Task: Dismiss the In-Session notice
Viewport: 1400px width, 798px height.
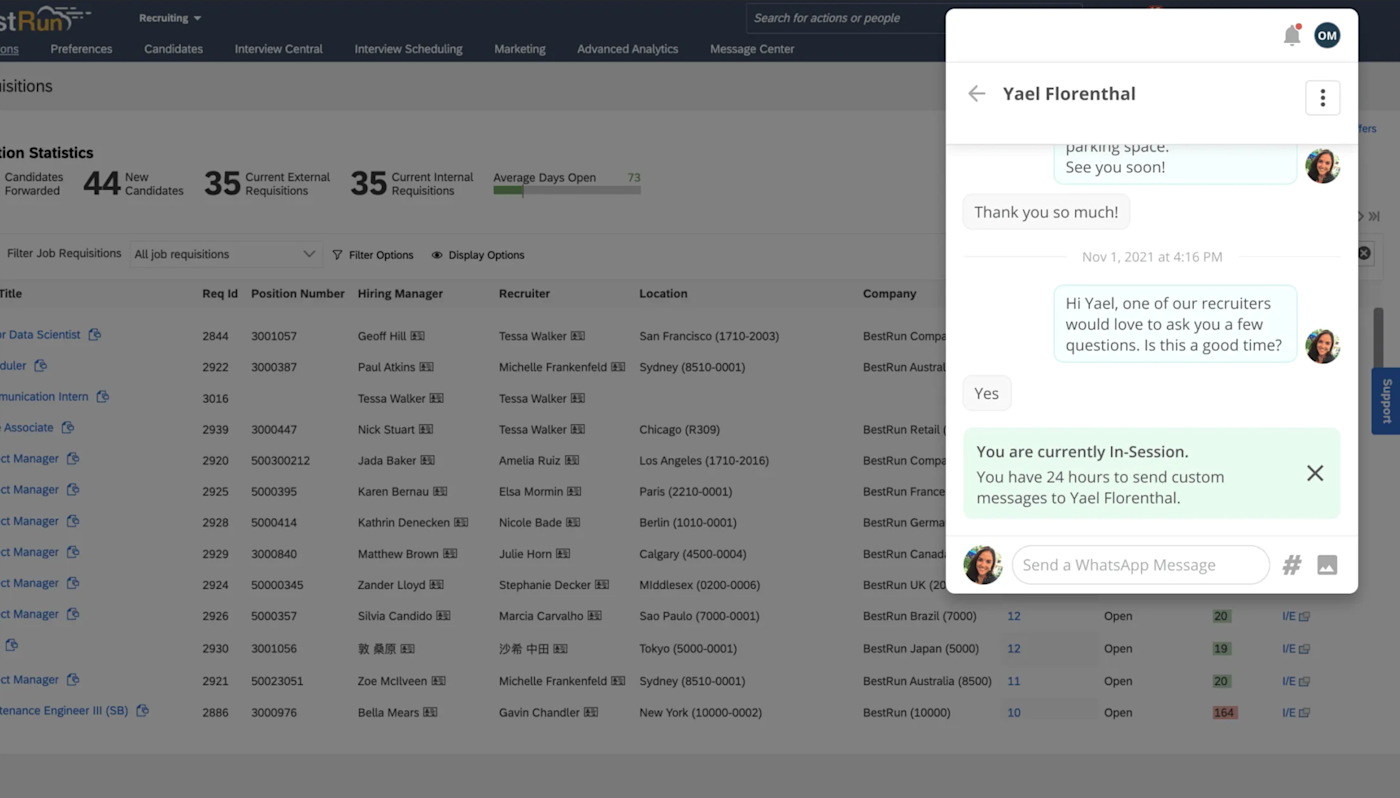Action: (x=1315, y=473)
